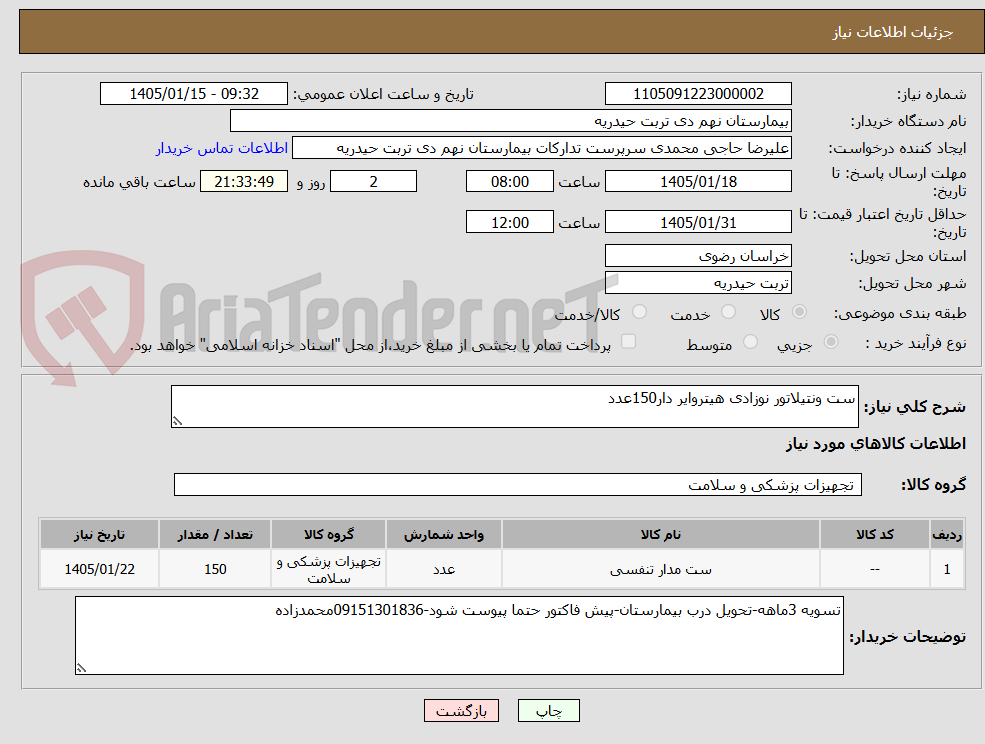985x744 pixels.
Task: Click response deadline date 1405/01/18
Action: tap(698, 182)
